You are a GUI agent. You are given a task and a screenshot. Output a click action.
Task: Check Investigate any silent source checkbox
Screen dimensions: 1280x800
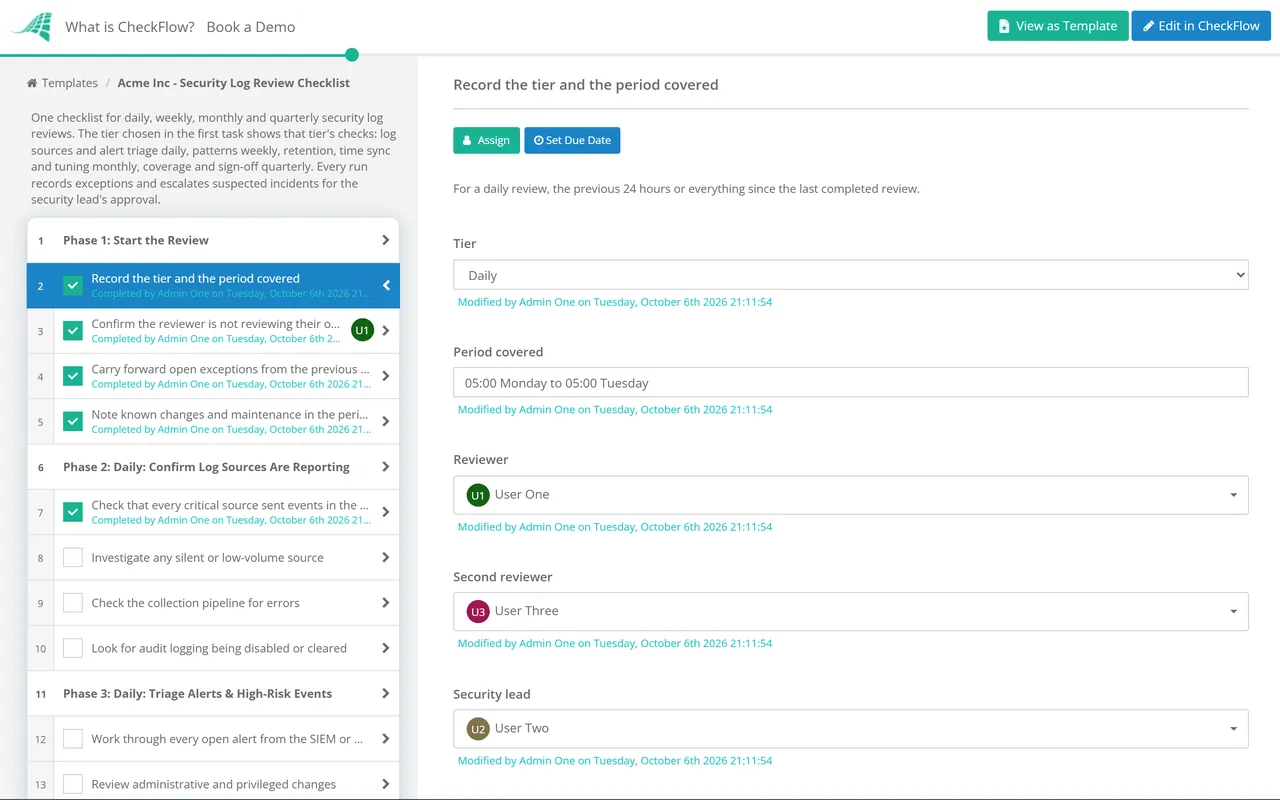click(x=73, y=557)
